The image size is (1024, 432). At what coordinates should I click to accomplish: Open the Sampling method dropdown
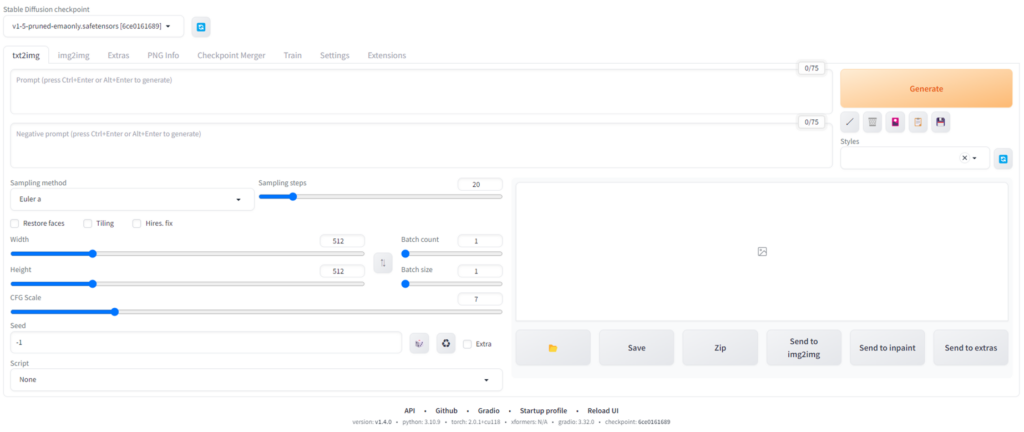(130, 199)
